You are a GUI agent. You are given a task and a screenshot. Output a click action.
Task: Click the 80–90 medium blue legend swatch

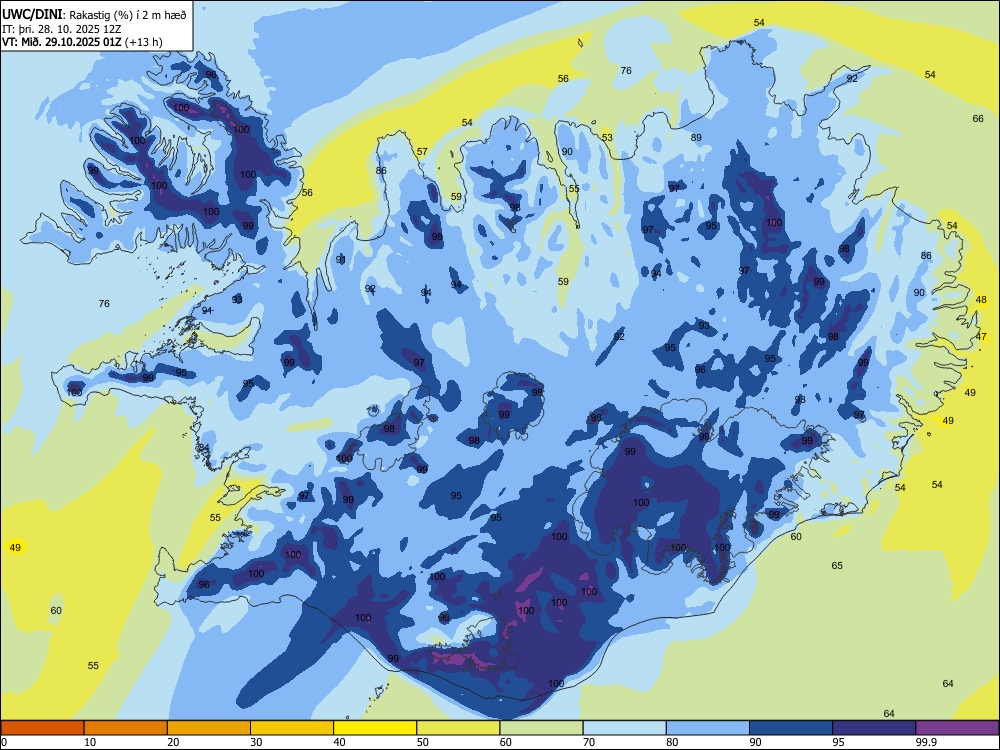pos(708,728)
